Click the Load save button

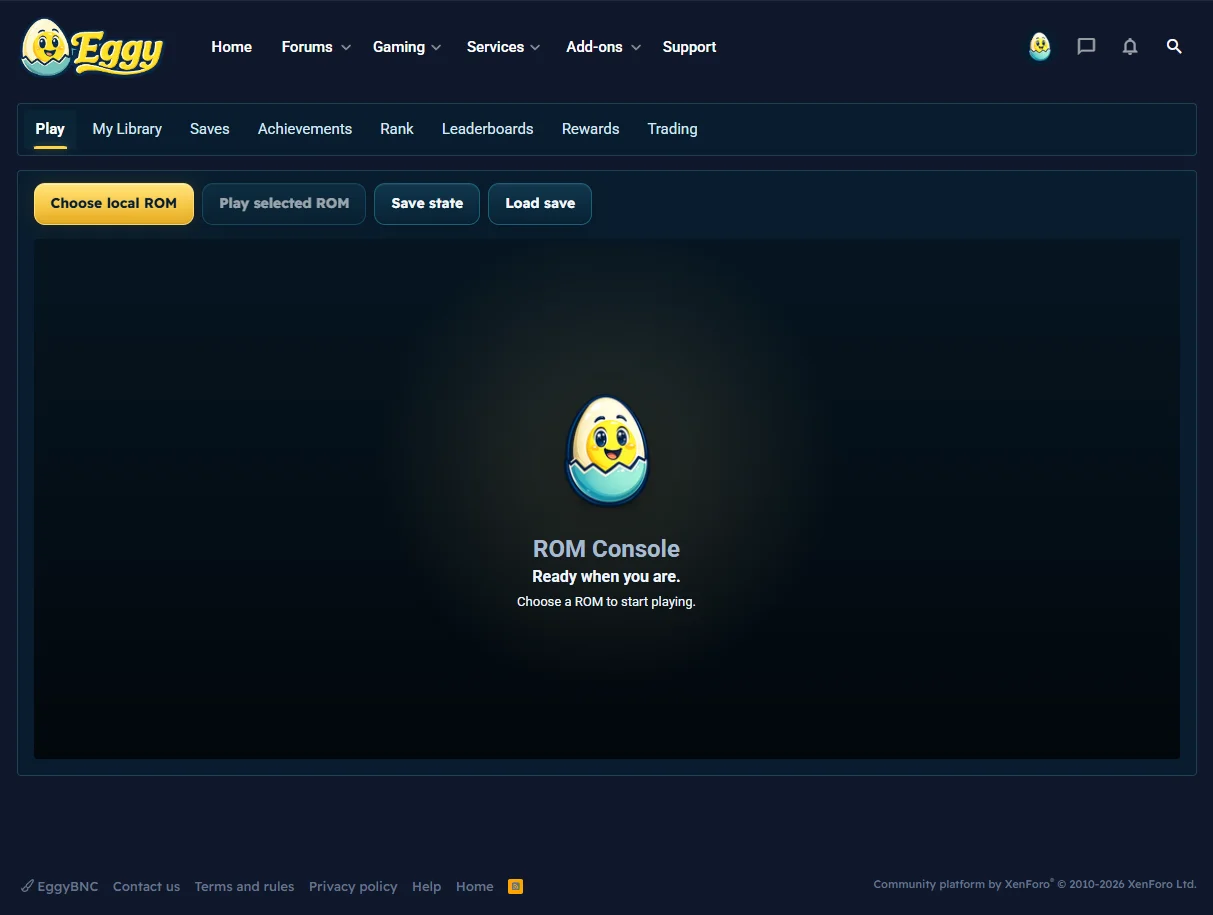coord(540,204)
